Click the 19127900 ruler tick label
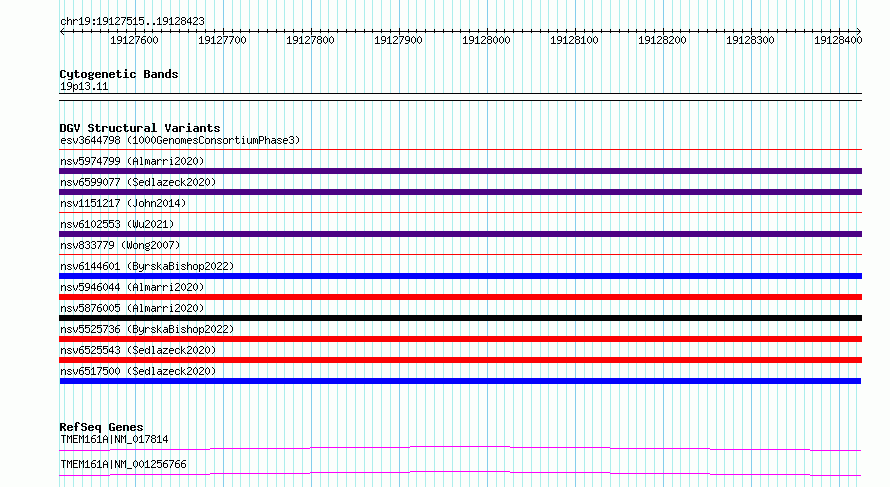Screen dimensions: 890x487 click(398, 40)
